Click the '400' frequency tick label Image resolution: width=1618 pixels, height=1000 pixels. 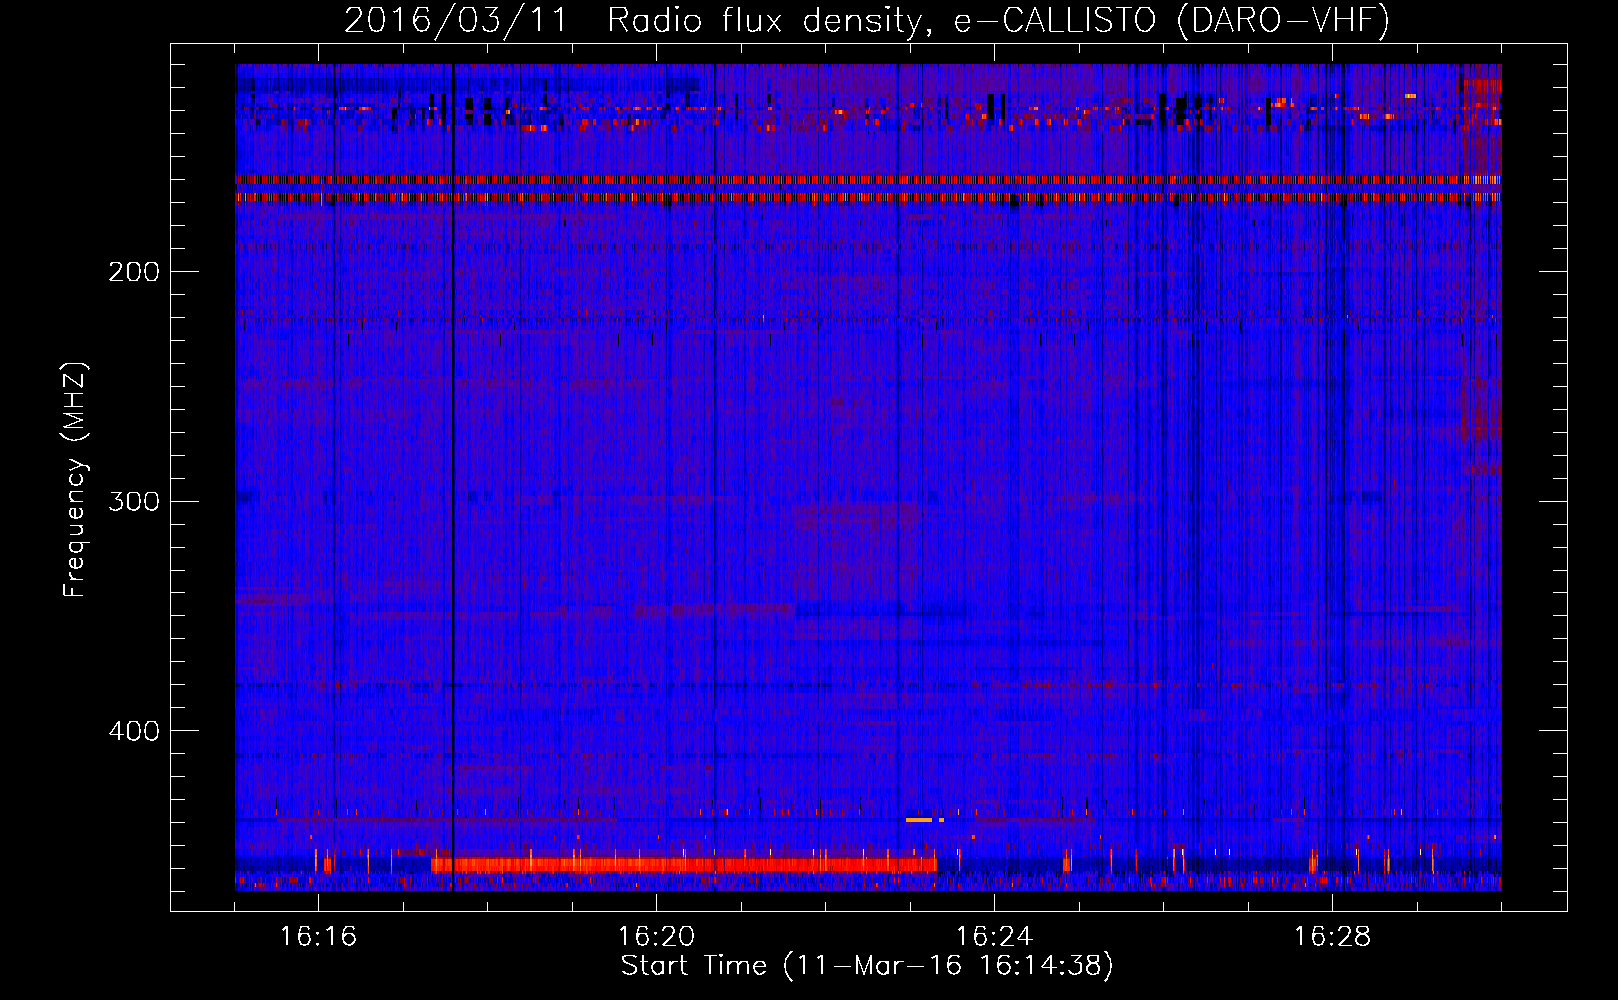tap(134, 731)
